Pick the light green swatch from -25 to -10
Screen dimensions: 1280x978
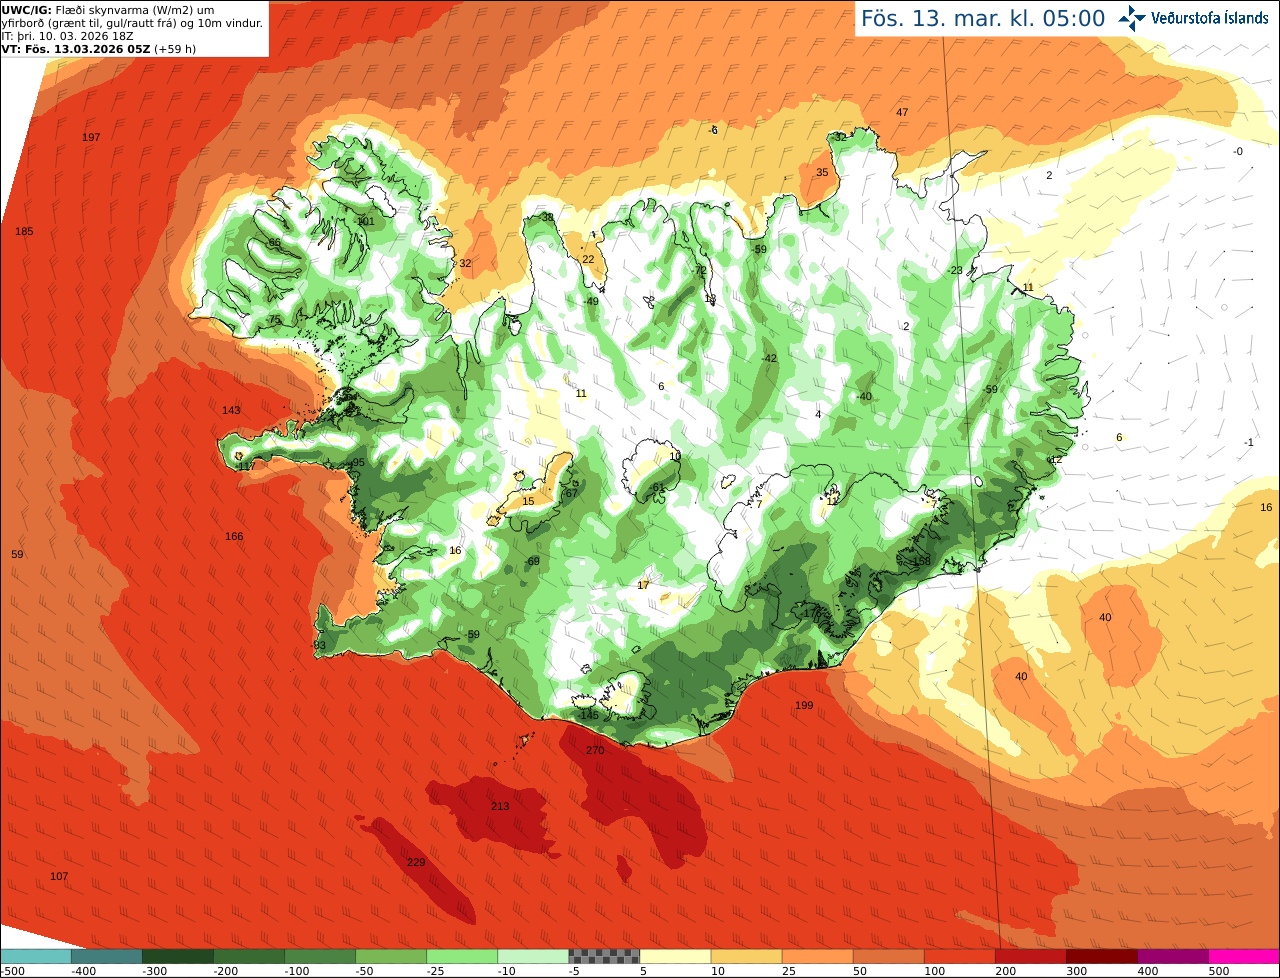462,957
